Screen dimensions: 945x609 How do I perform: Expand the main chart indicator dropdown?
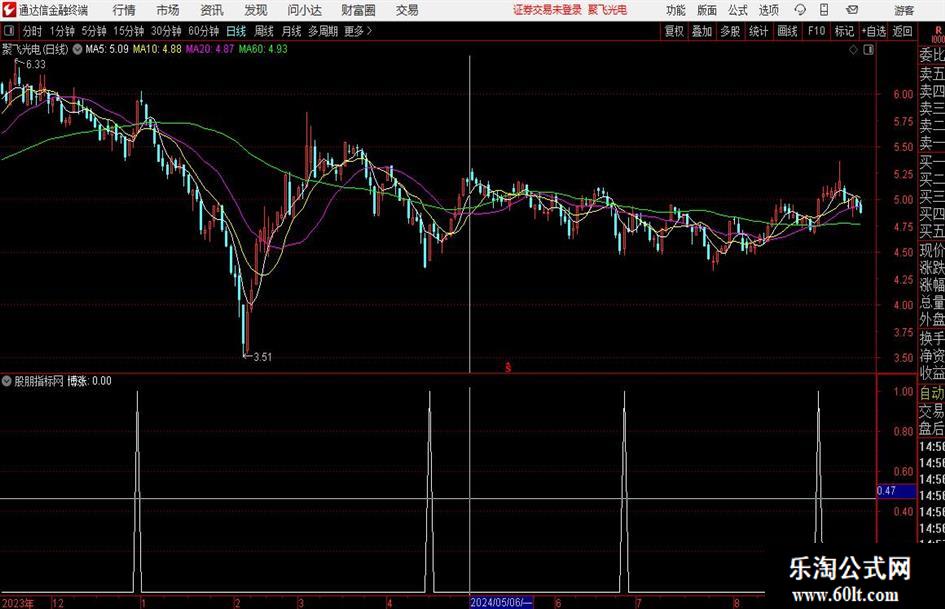(x=77, y=49)
